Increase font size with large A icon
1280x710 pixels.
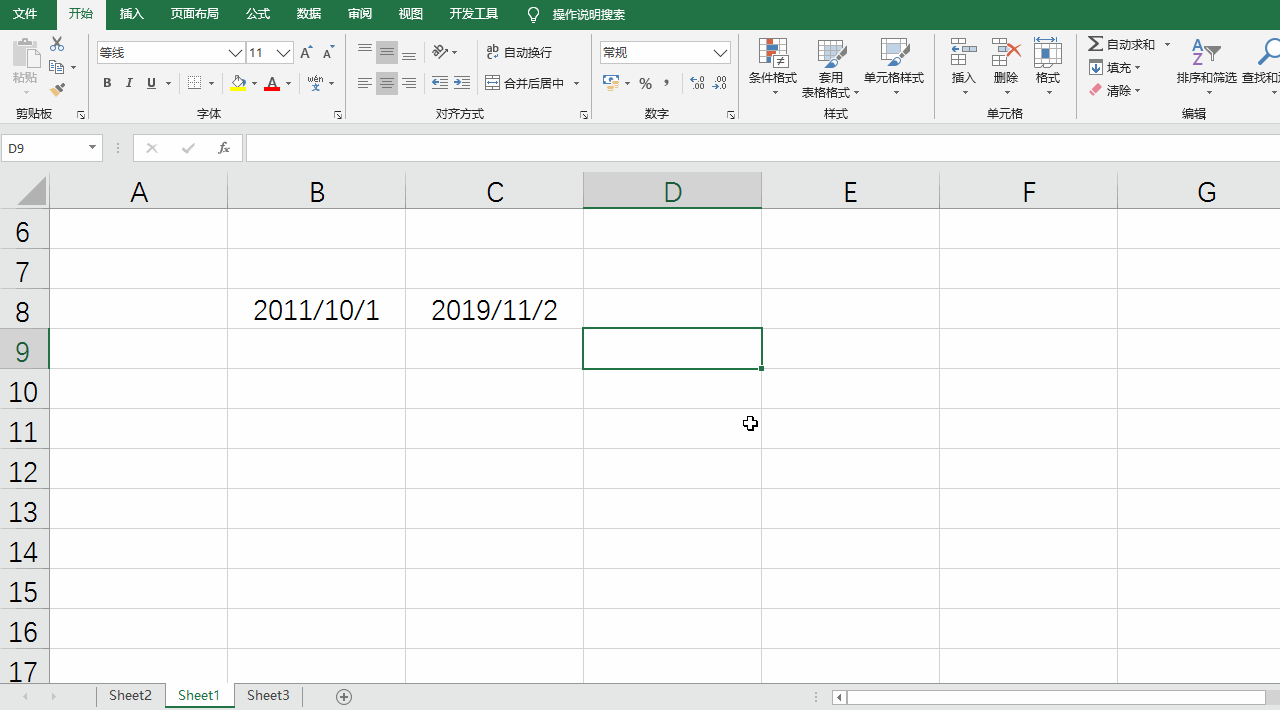[x=307, y=53]
